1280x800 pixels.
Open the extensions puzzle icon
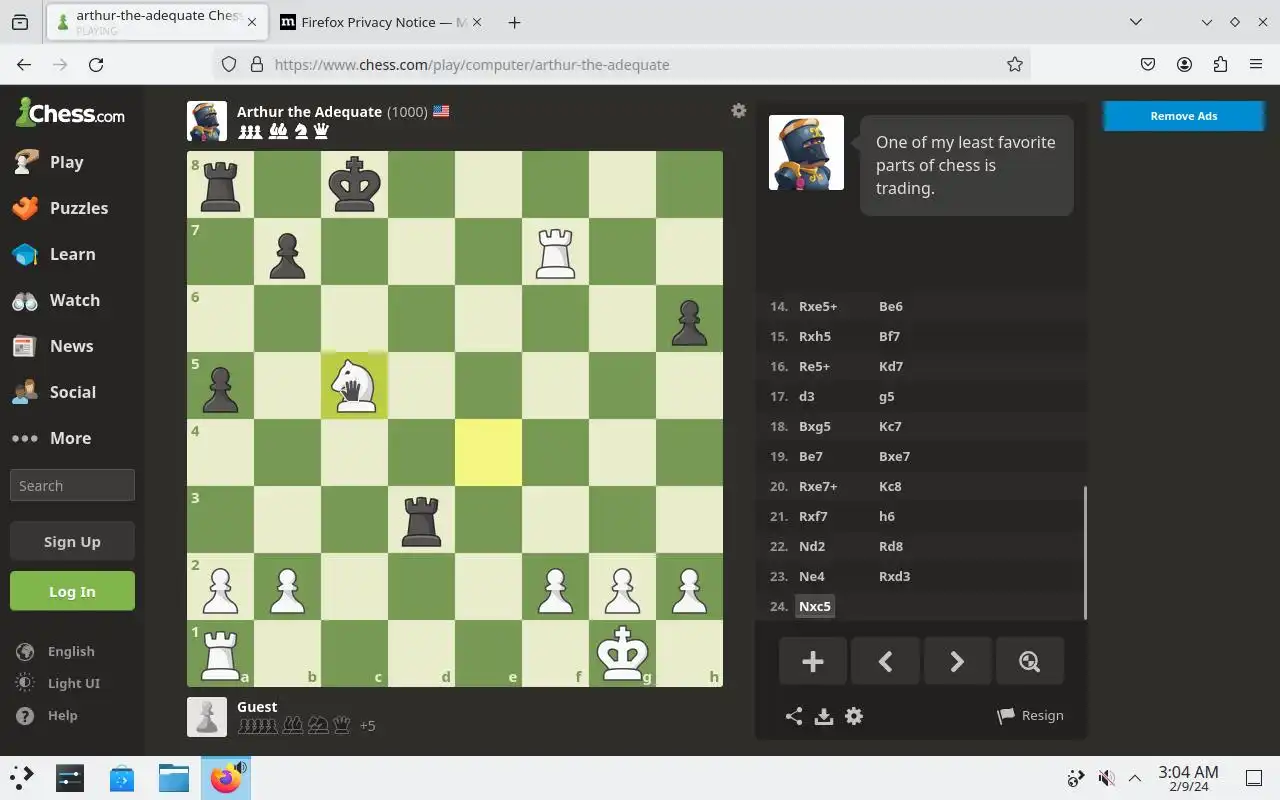(1220, 64)
